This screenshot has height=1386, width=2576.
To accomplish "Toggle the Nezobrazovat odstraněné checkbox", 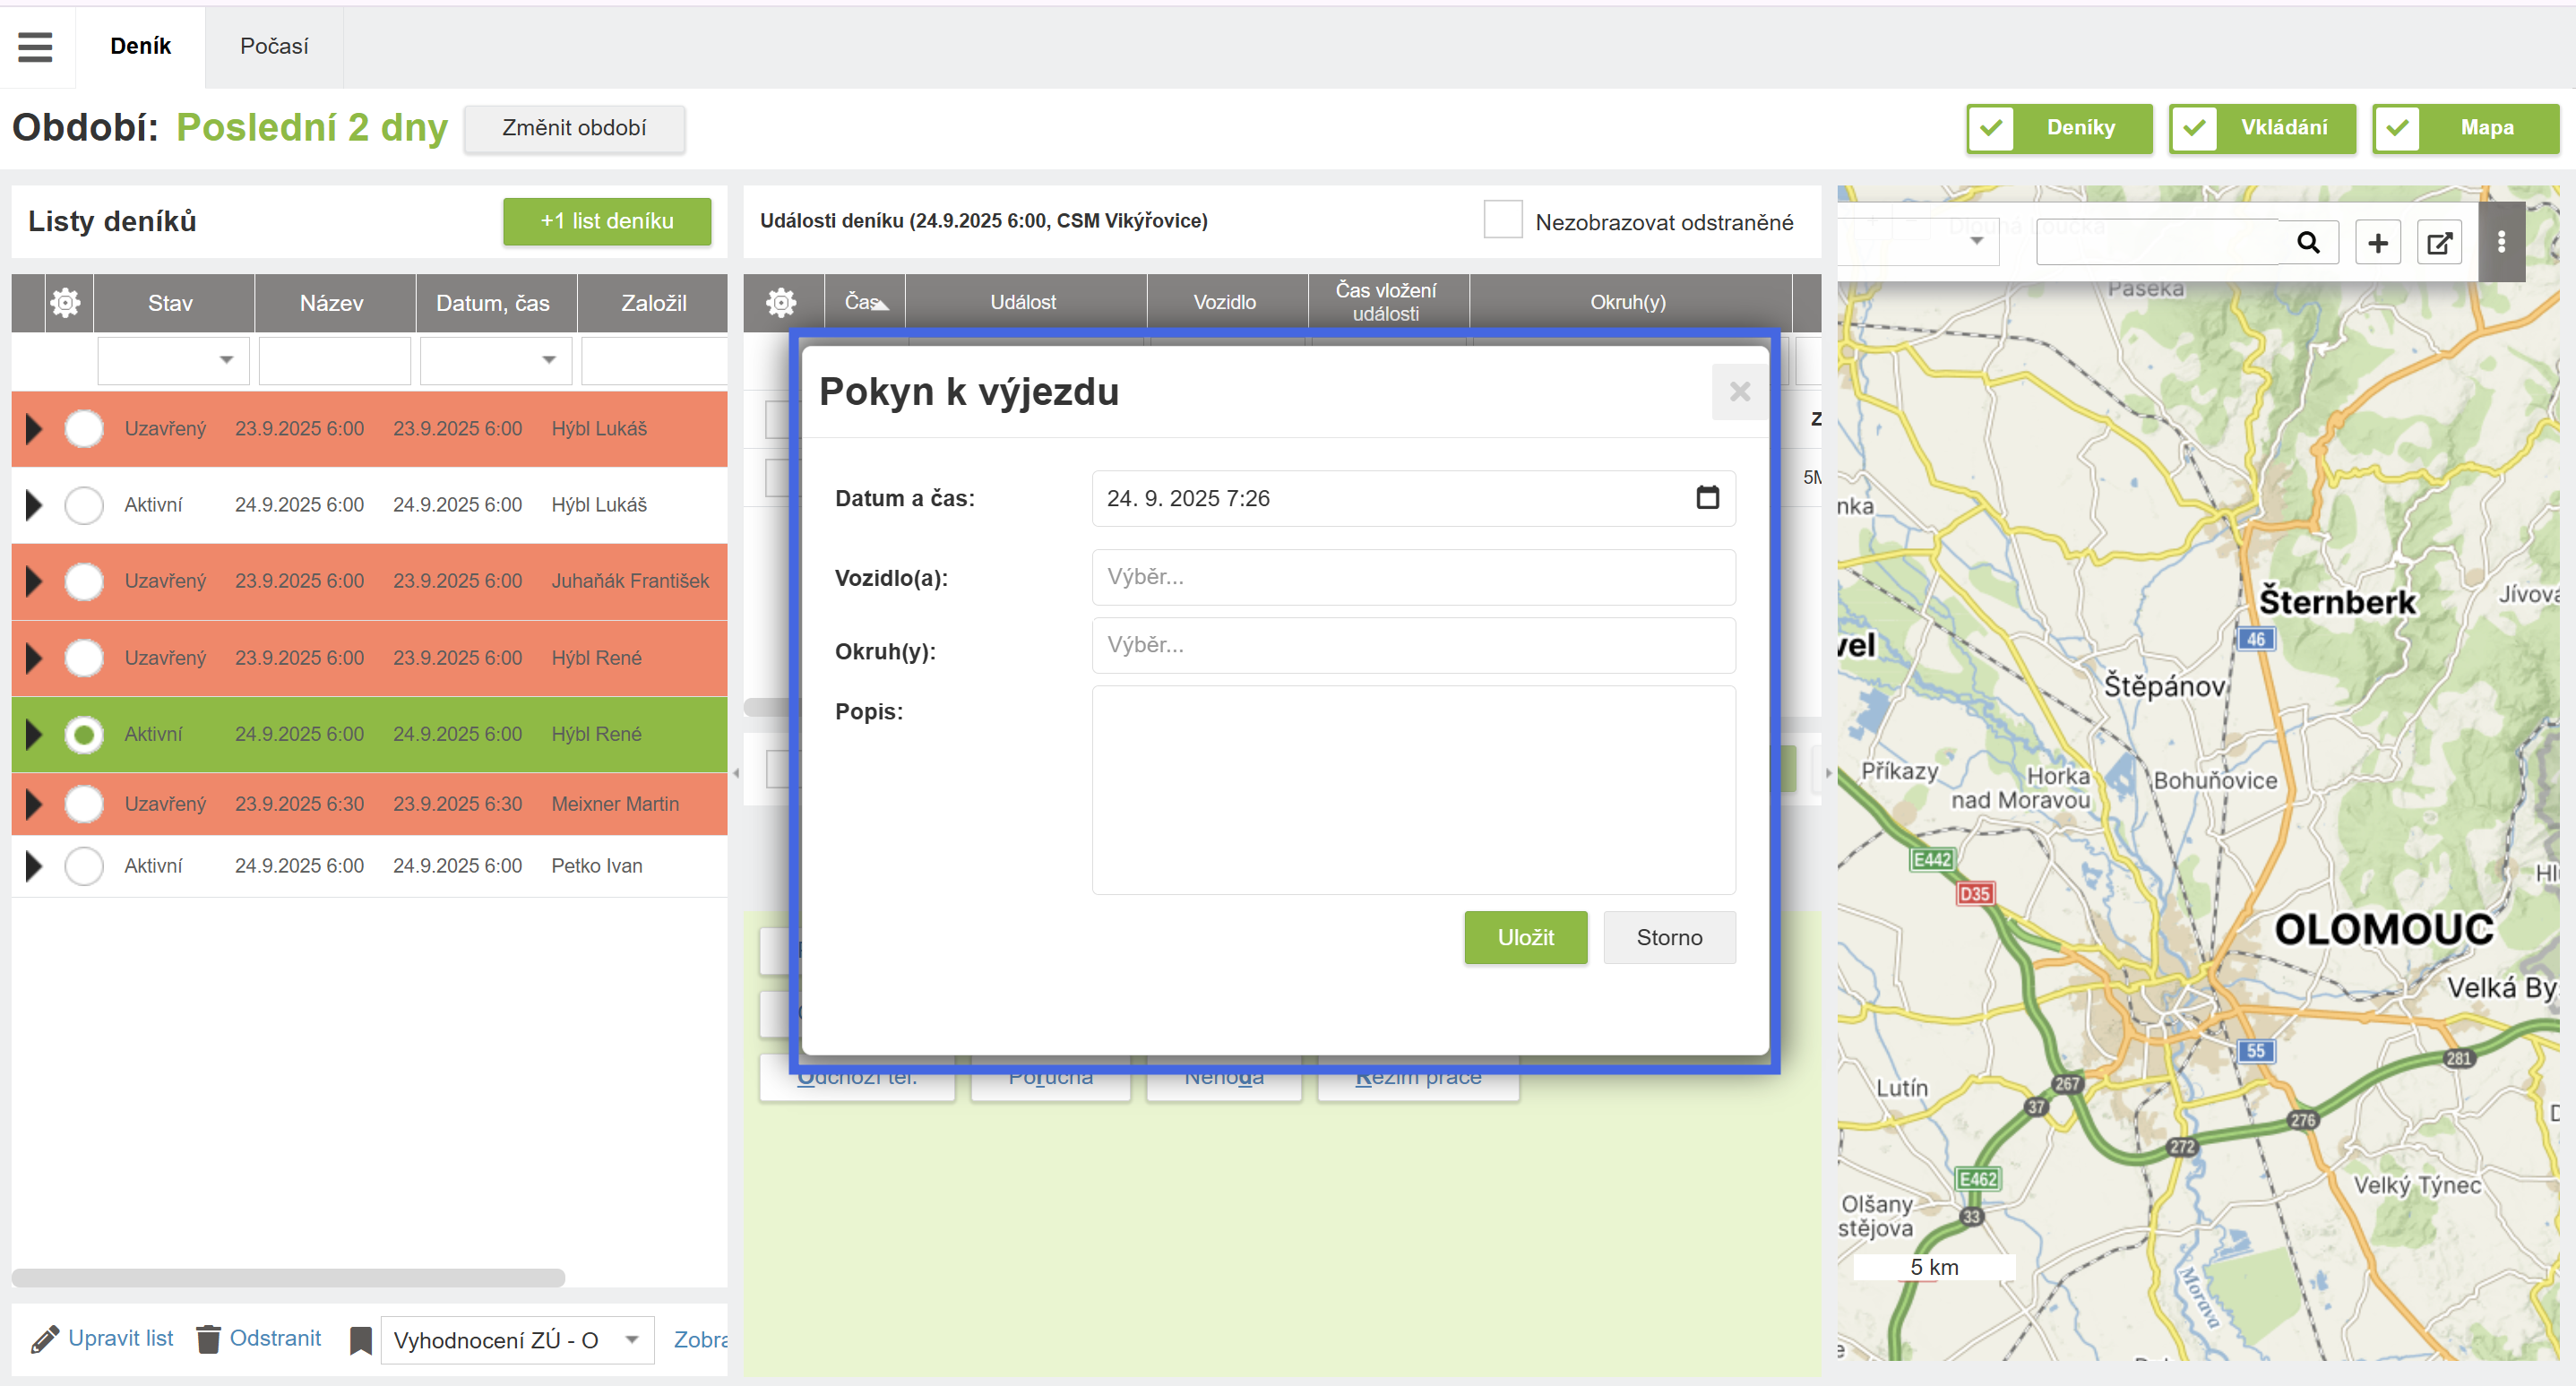I will 1502,220.
